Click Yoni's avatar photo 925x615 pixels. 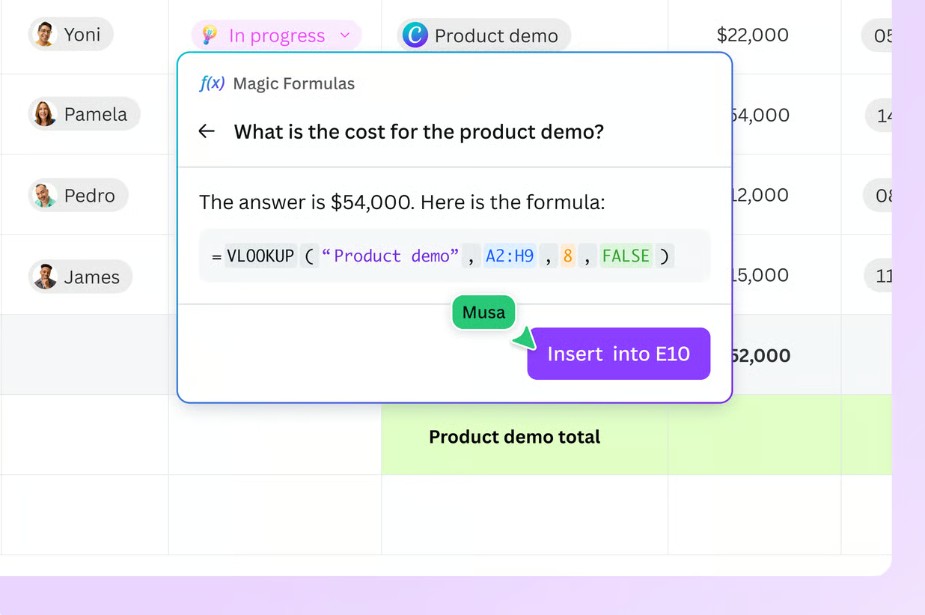point(44,34)
